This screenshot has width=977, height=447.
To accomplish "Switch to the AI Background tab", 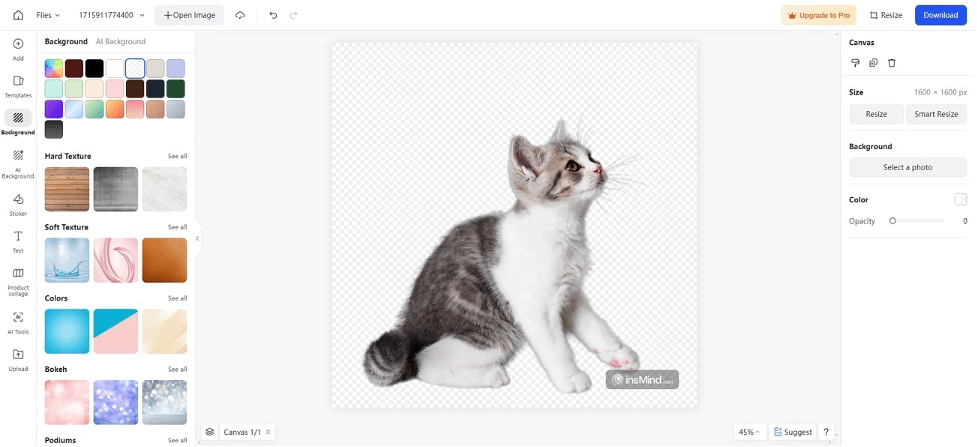I will [121, 42].
